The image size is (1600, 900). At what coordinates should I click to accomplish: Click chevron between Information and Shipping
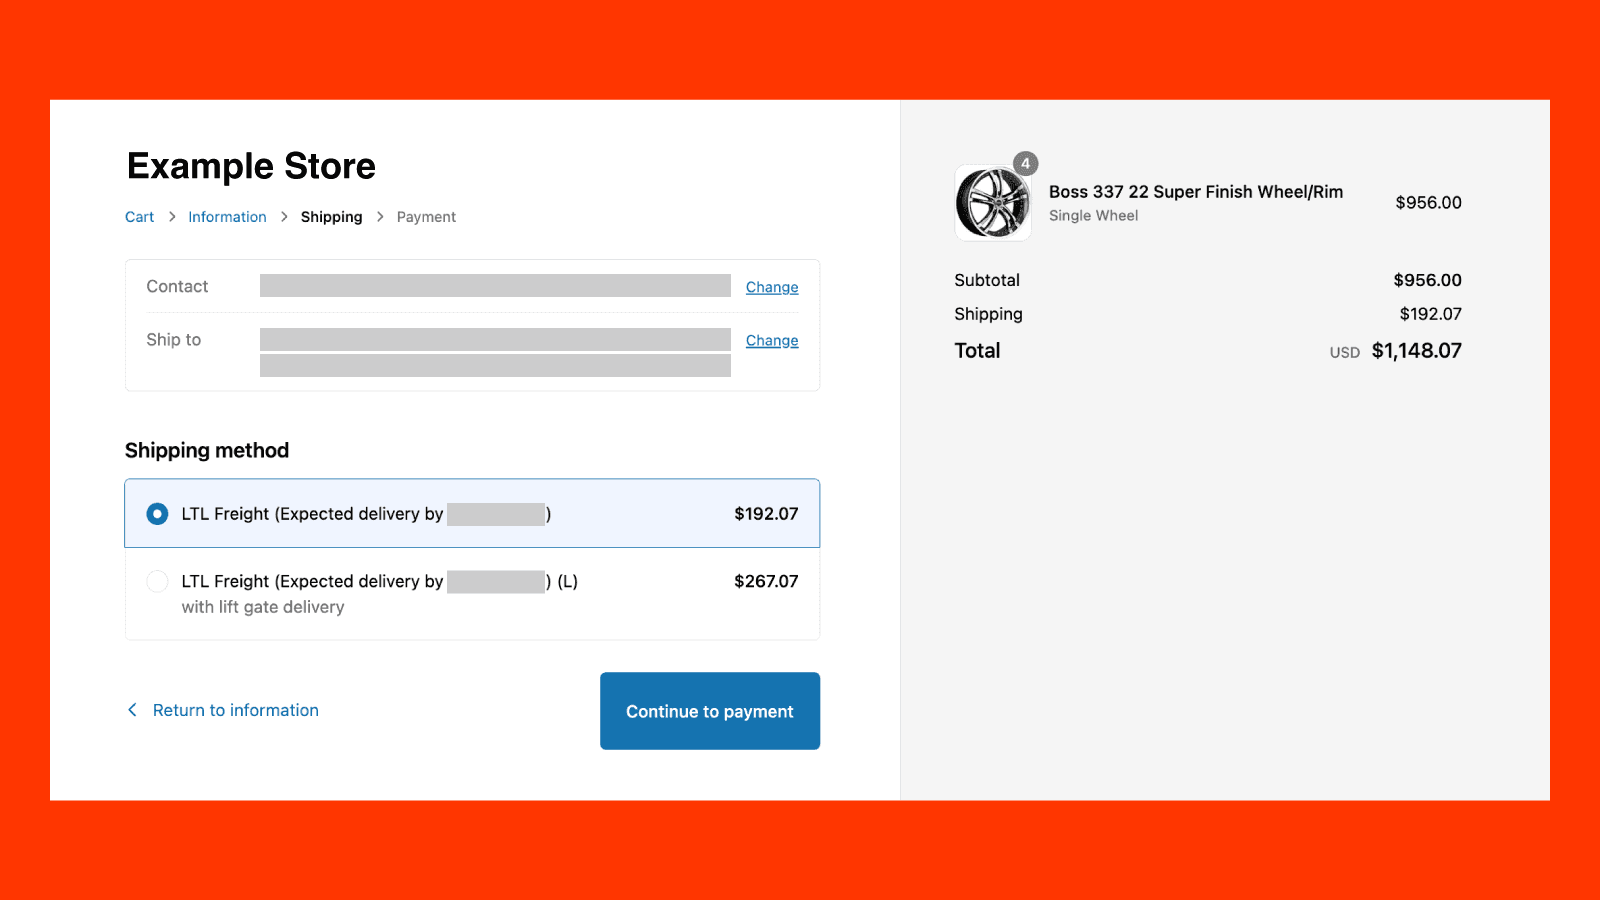coord(284,217)
